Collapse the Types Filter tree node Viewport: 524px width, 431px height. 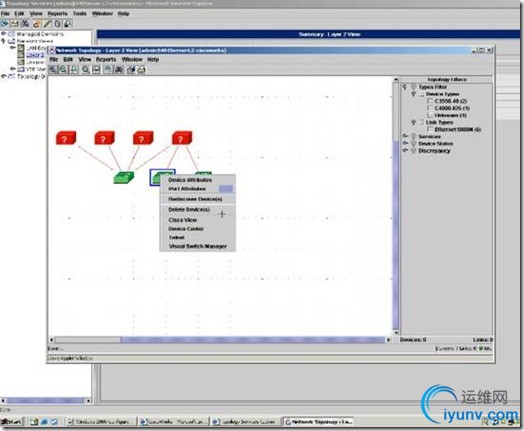click(405, 87)
